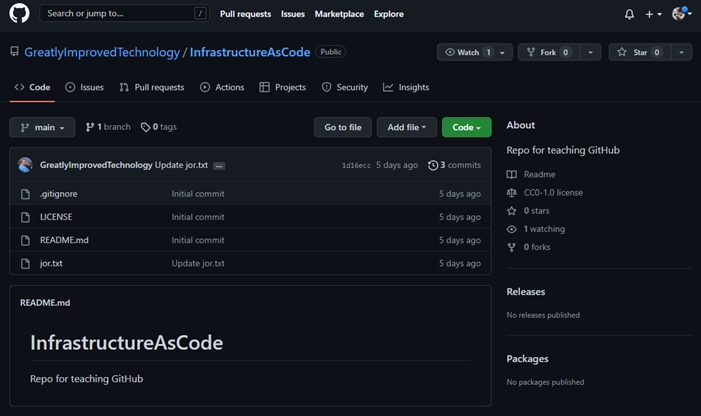The height and width of the screenshot is (416, 701).
Task: Expand the commit message ellipsis
Action: coord(219,165)
